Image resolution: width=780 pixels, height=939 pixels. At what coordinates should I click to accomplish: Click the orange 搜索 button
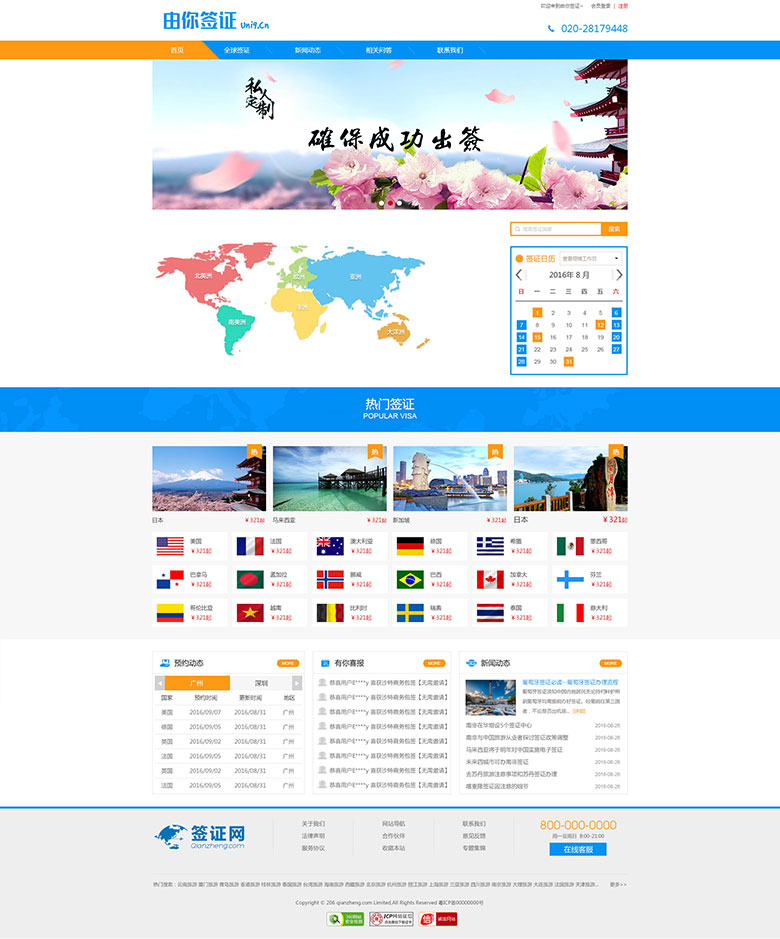tap(614, 229)
